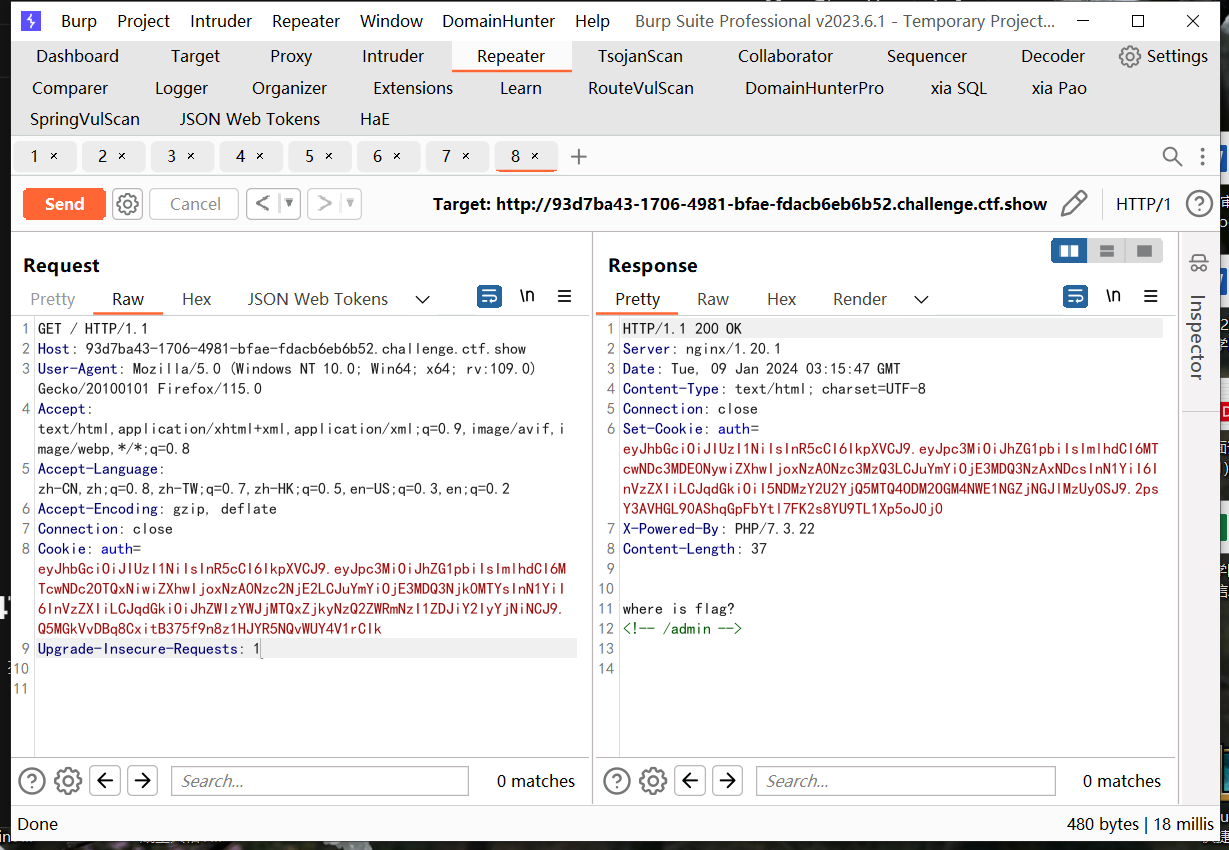This screenshot has width=1229, height=850.
Task: Click the response Inspector label
Action: click(1197, 337)
